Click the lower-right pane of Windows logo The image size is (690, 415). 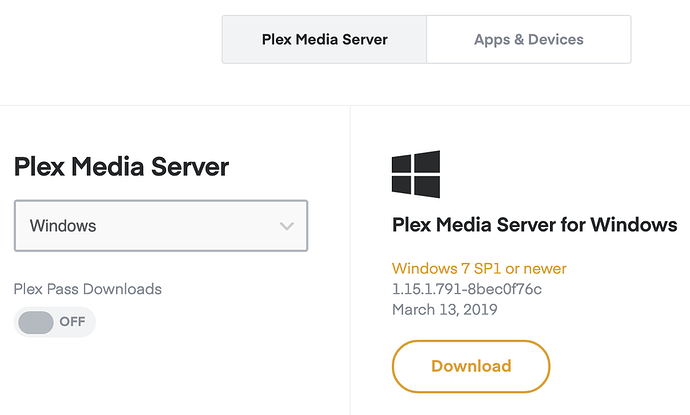(428, 187)
